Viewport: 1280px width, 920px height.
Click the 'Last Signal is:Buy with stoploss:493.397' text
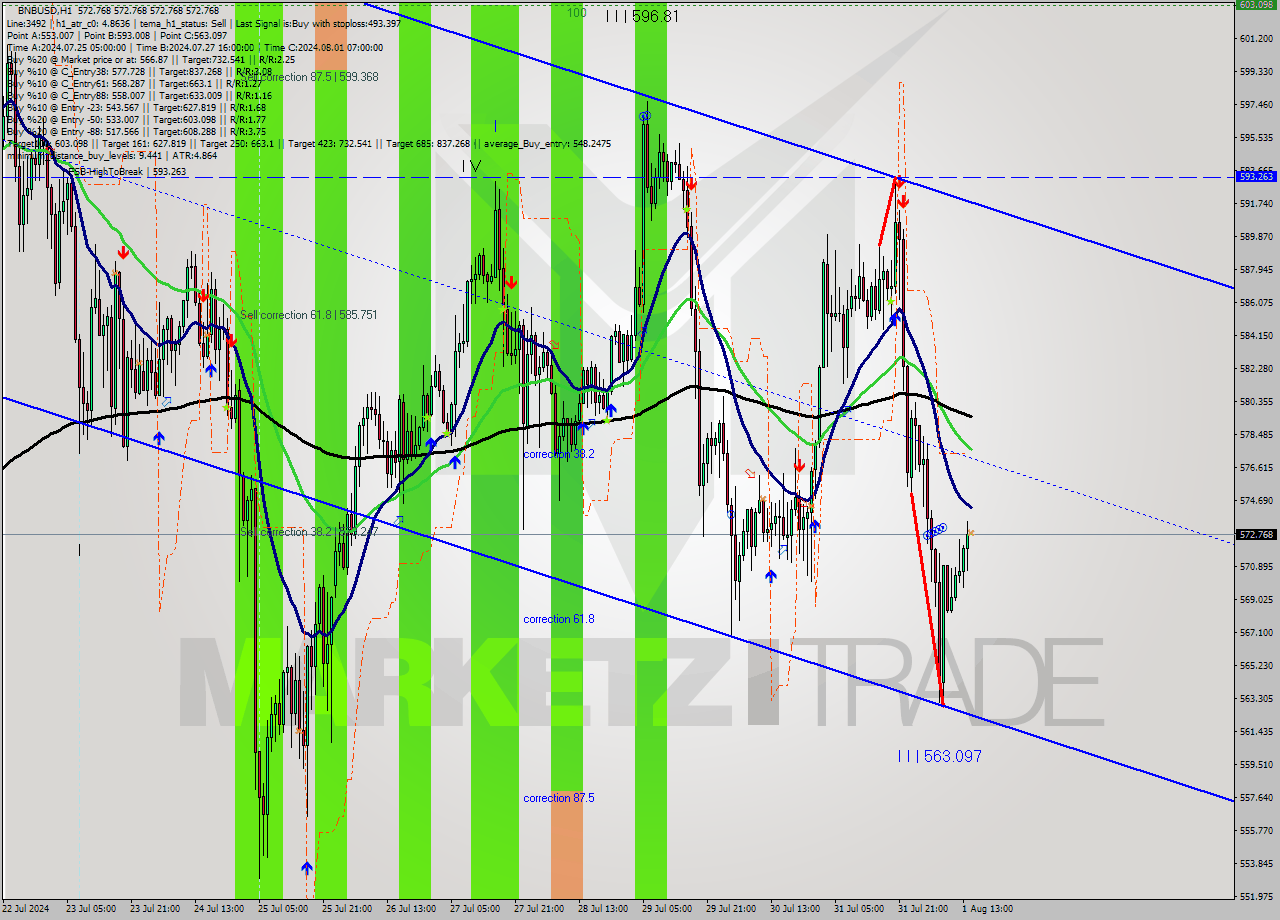tap(318, 22)
